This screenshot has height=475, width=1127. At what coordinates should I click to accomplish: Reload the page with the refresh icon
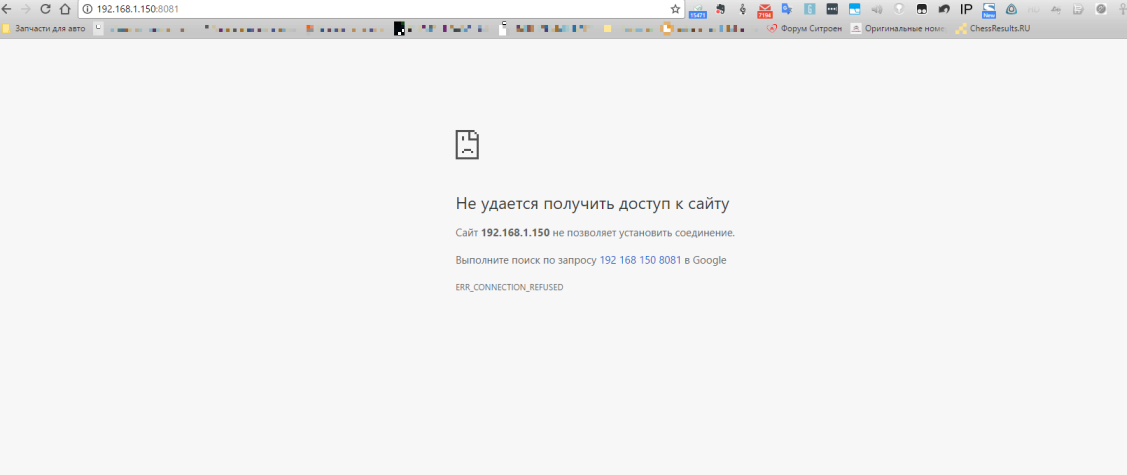click(45, 9)
